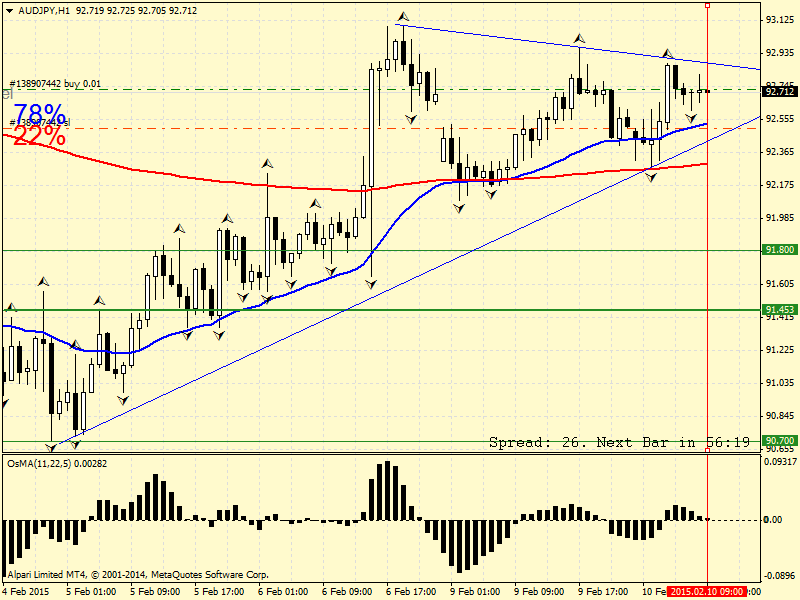Open the chart menu triangle beside AUDJPY,H1
Image resolution: width=800 pixels, height=600 pixels.
(9, 11)
